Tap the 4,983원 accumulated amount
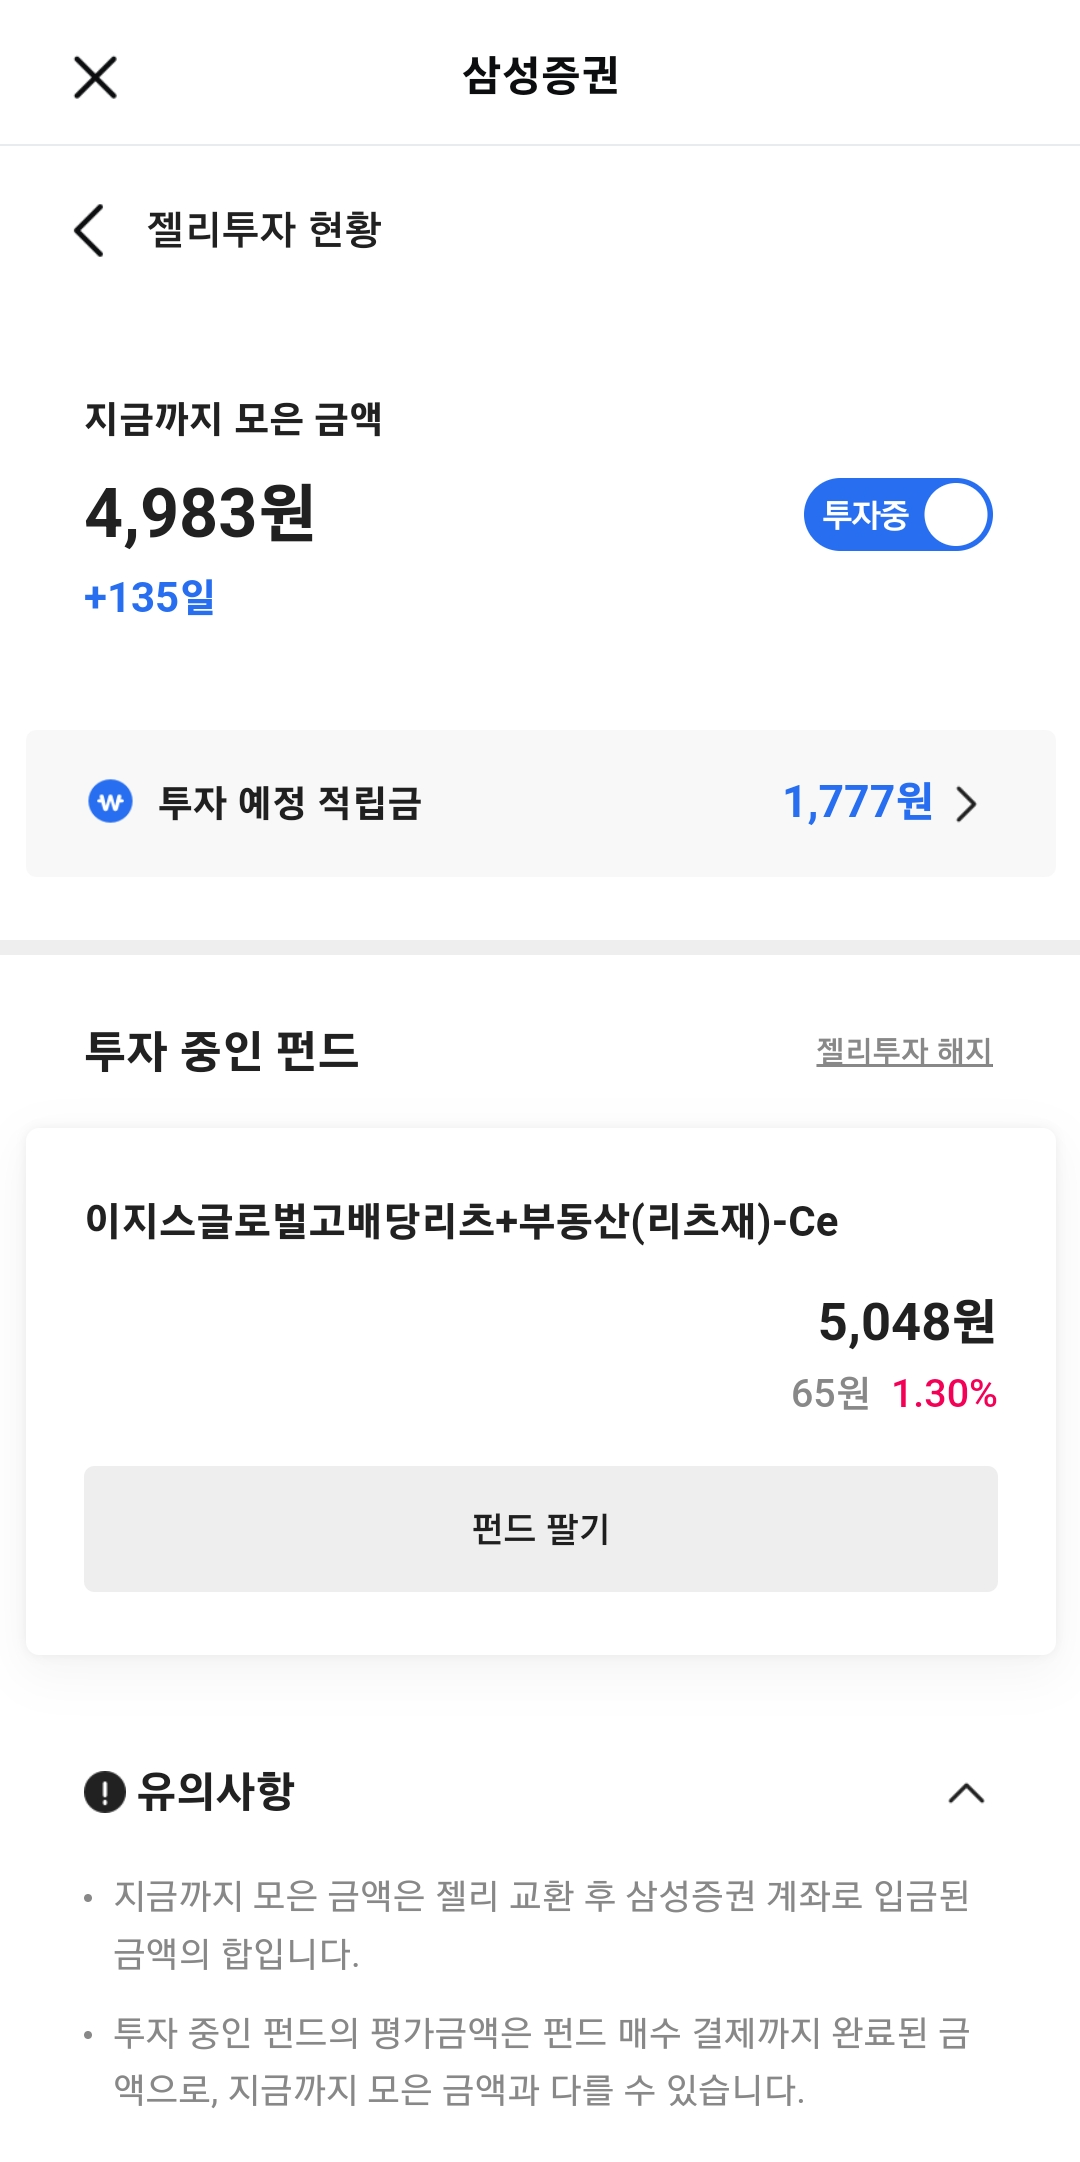 200,513
